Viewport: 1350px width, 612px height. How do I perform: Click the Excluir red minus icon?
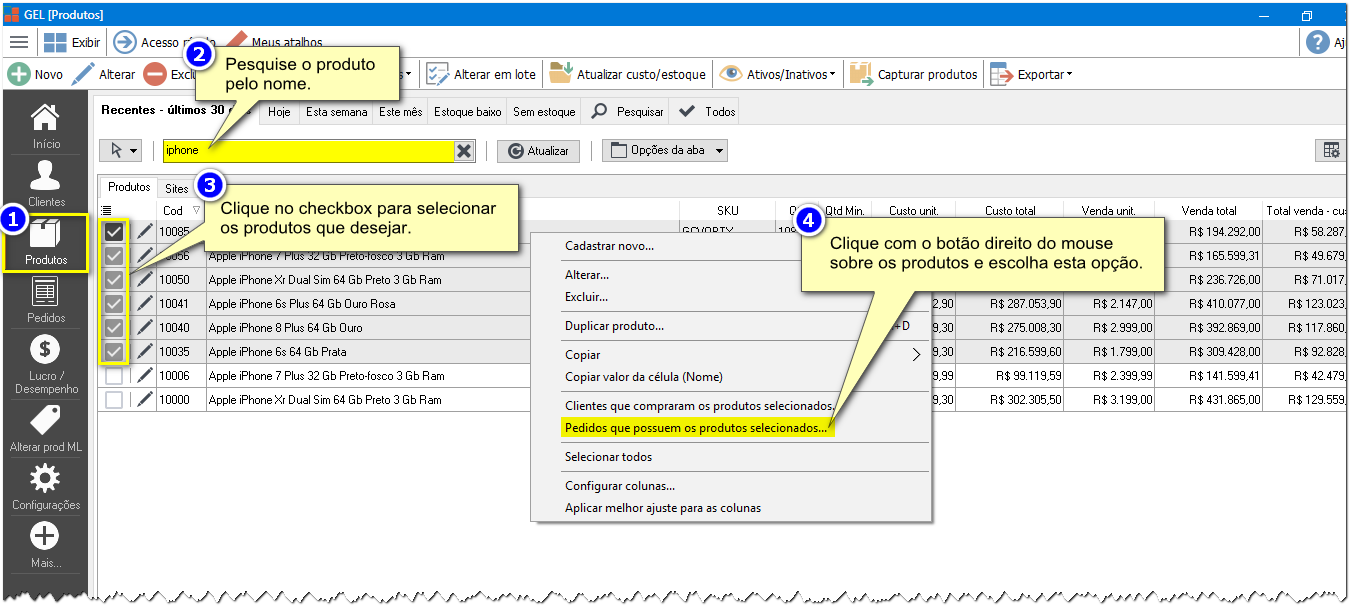(x=154, y=74)
